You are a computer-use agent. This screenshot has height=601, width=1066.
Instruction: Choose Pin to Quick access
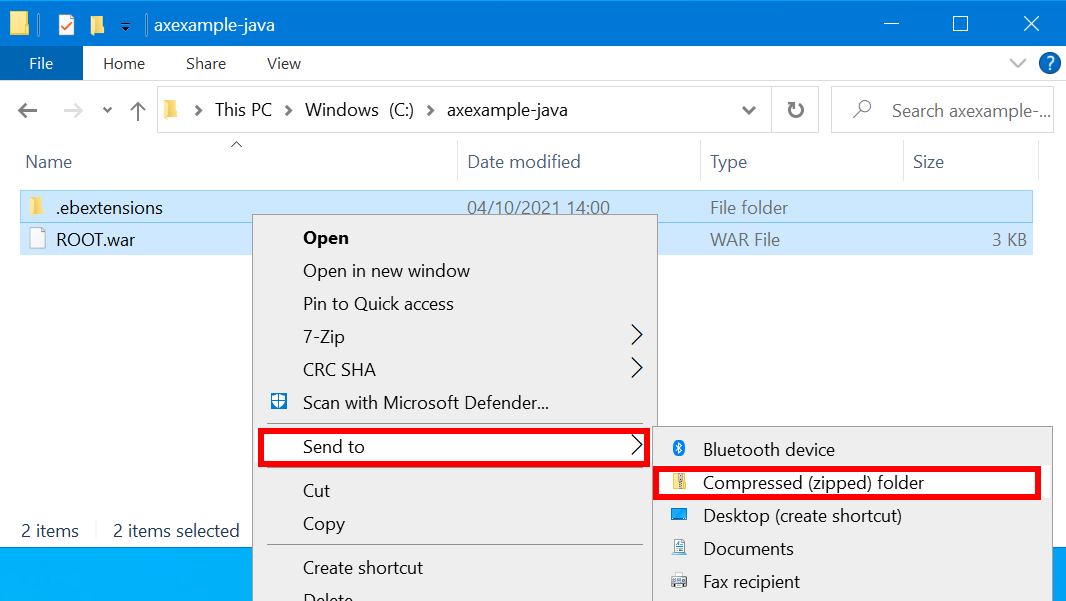(x=455, y=304)
